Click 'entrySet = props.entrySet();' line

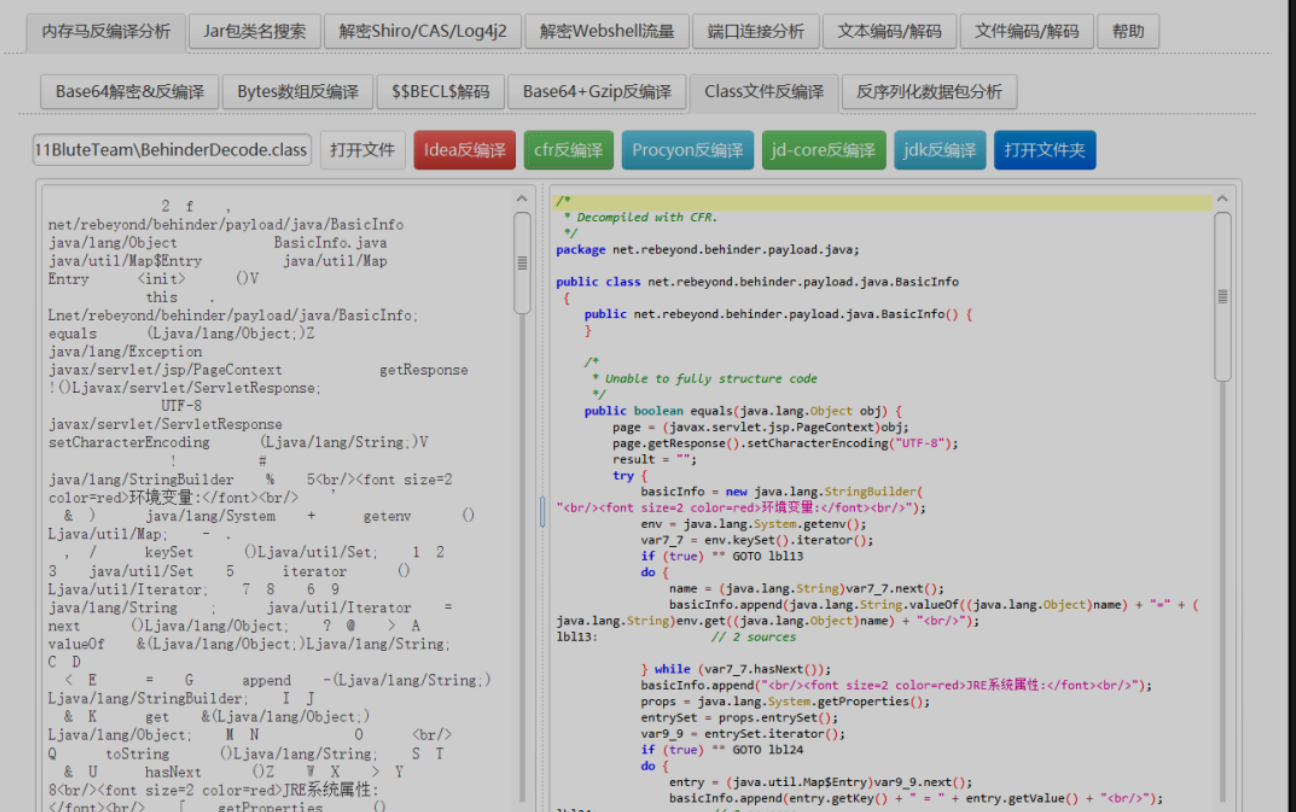coord(739,717)
